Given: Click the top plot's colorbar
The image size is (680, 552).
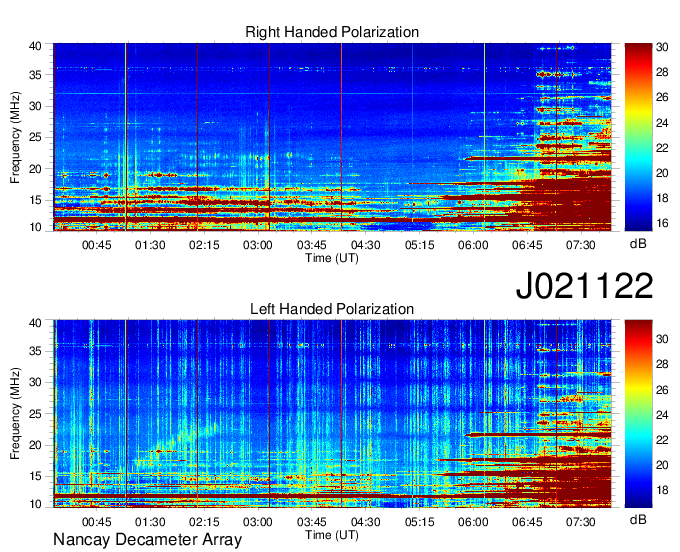Looking at the screenshot, I should [x=638, y=137].
